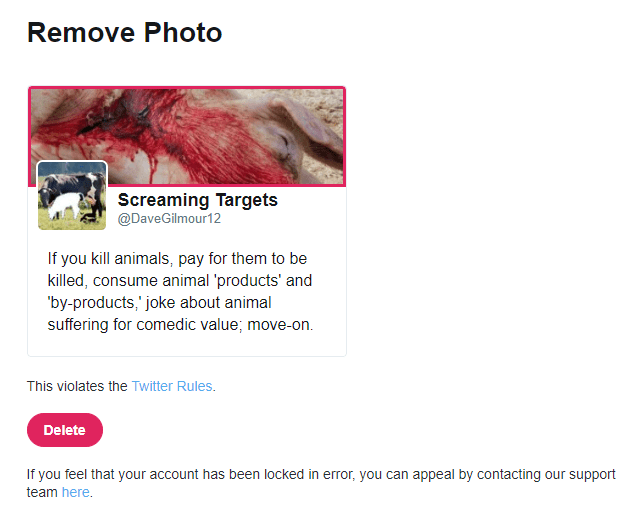This screenshot has height=526, width=643.
Task: Click the word 'Photo' in the heading
Action: (x=183, y=33)
